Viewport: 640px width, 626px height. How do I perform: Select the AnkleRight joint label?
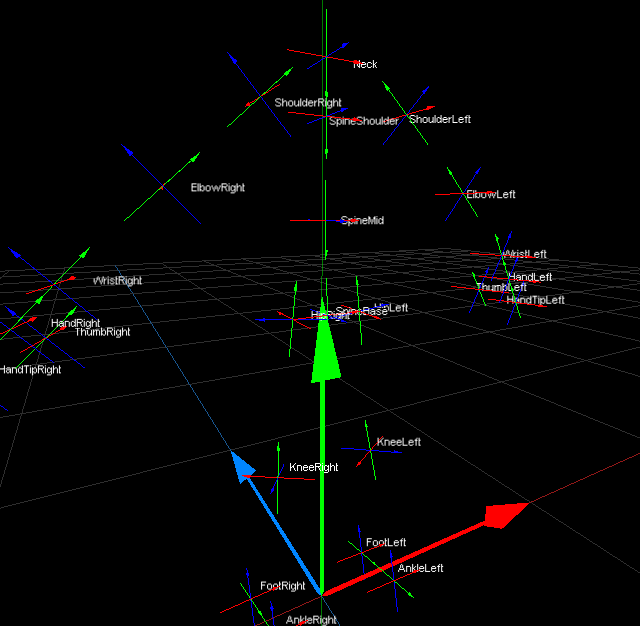point(311,620)
